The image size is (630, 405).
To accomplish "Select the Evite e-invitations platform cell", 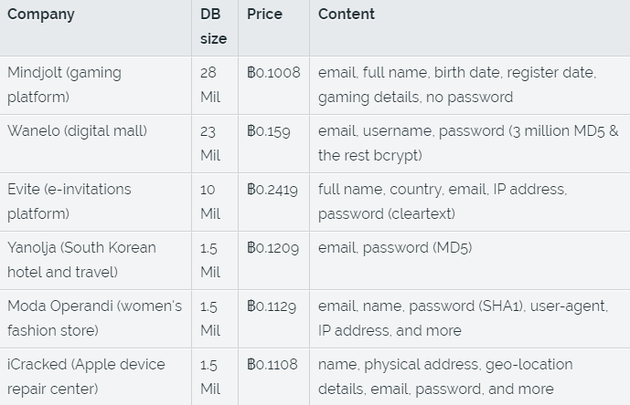I will click(x=69, y=201).
